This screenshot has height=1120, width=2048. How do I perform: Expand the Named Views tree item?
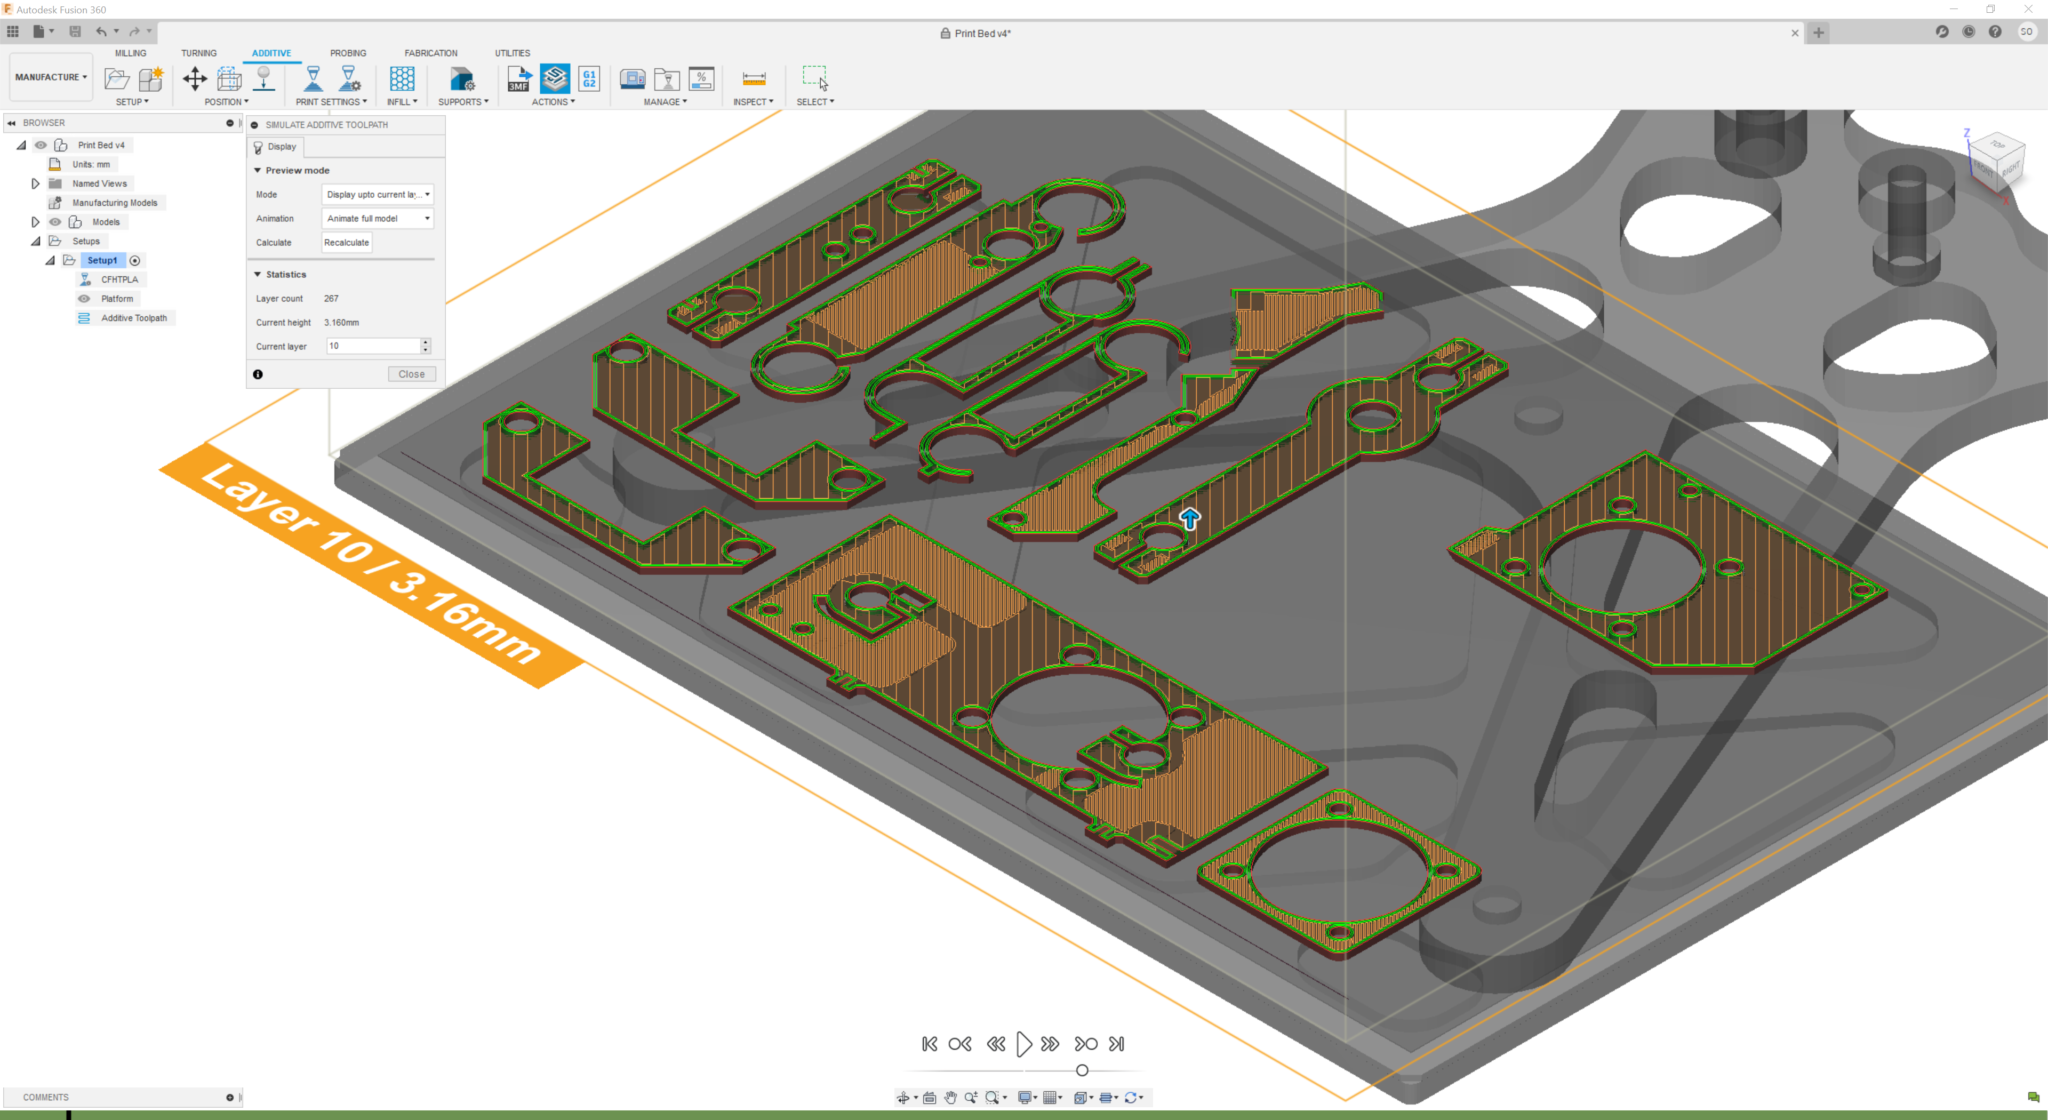tap(35, 183)
